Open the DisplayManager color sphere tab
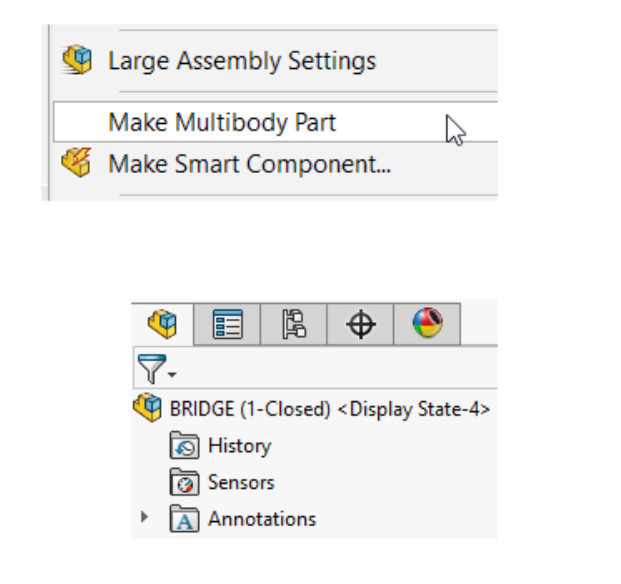This screenshot has height=584, width=621. [x=428, y=324]
